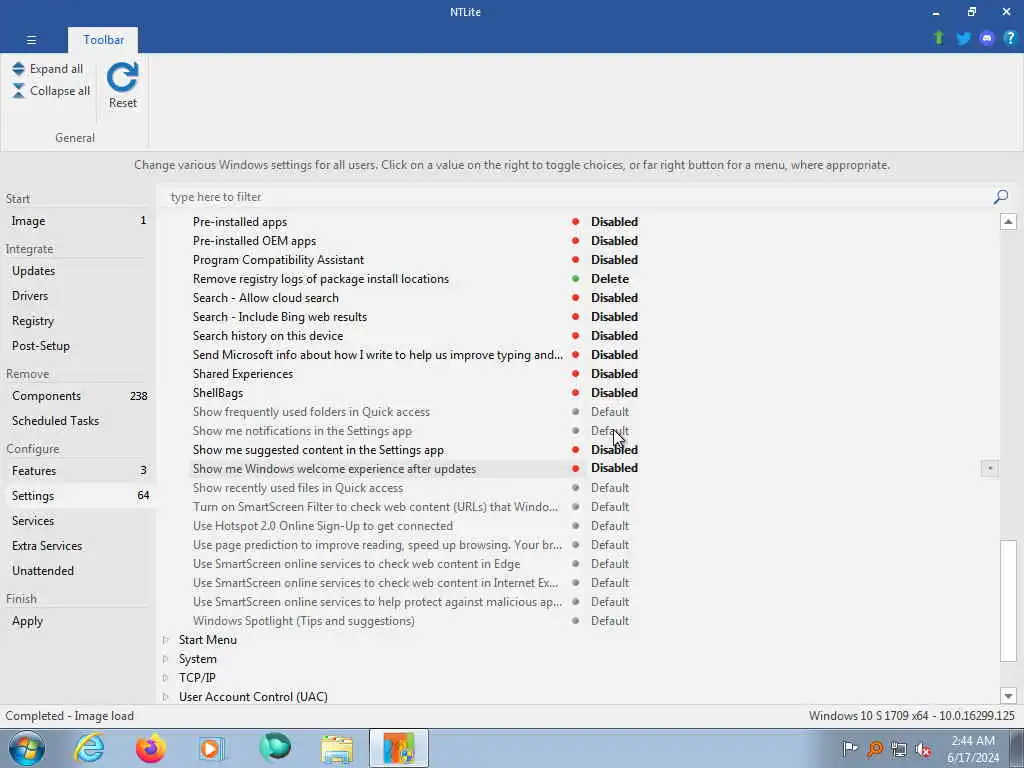Click the scroll down arrow of the settings list

click(x=1008, y=696)
